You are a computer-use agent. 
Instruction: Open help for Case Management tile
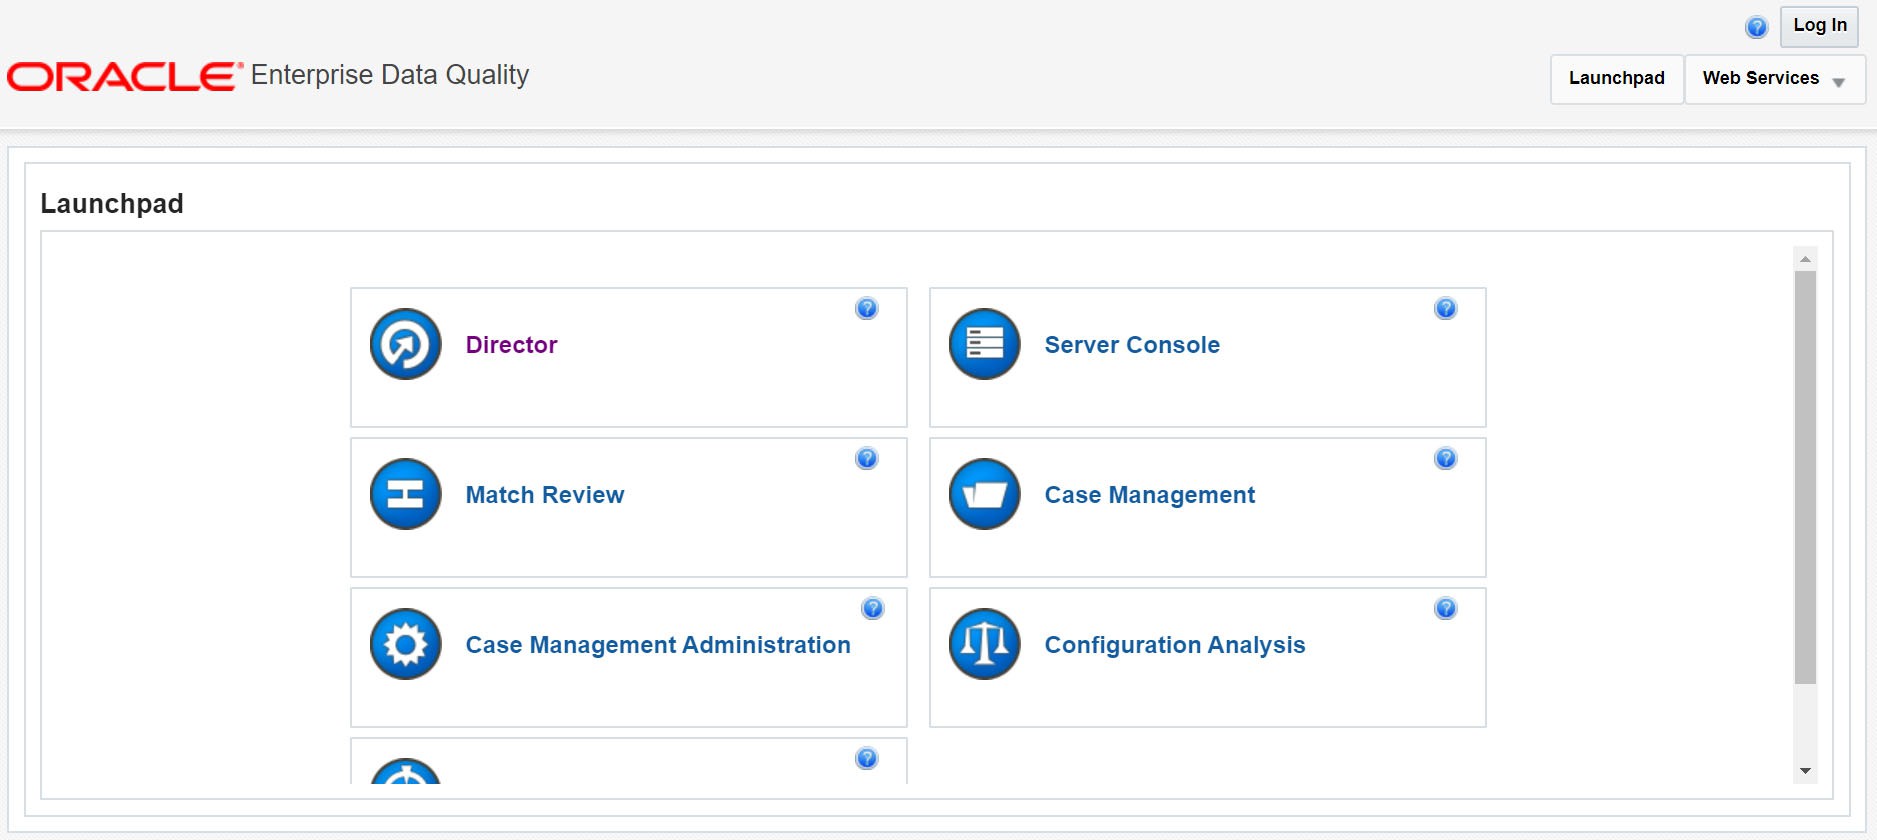pos(1445,458)
